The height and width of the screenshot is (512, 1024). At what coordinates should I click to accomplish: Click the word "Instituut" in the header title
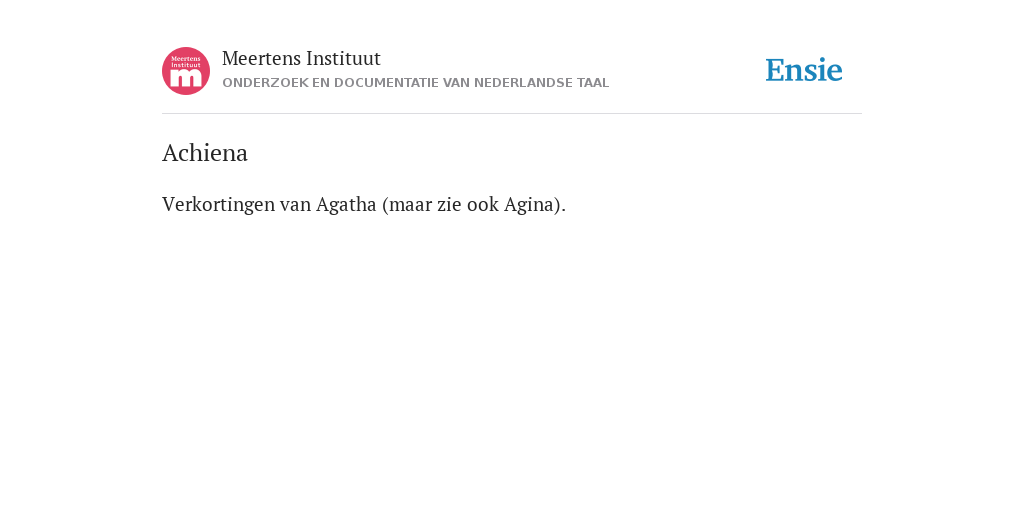pyautogui.click(x=344, y=58)
